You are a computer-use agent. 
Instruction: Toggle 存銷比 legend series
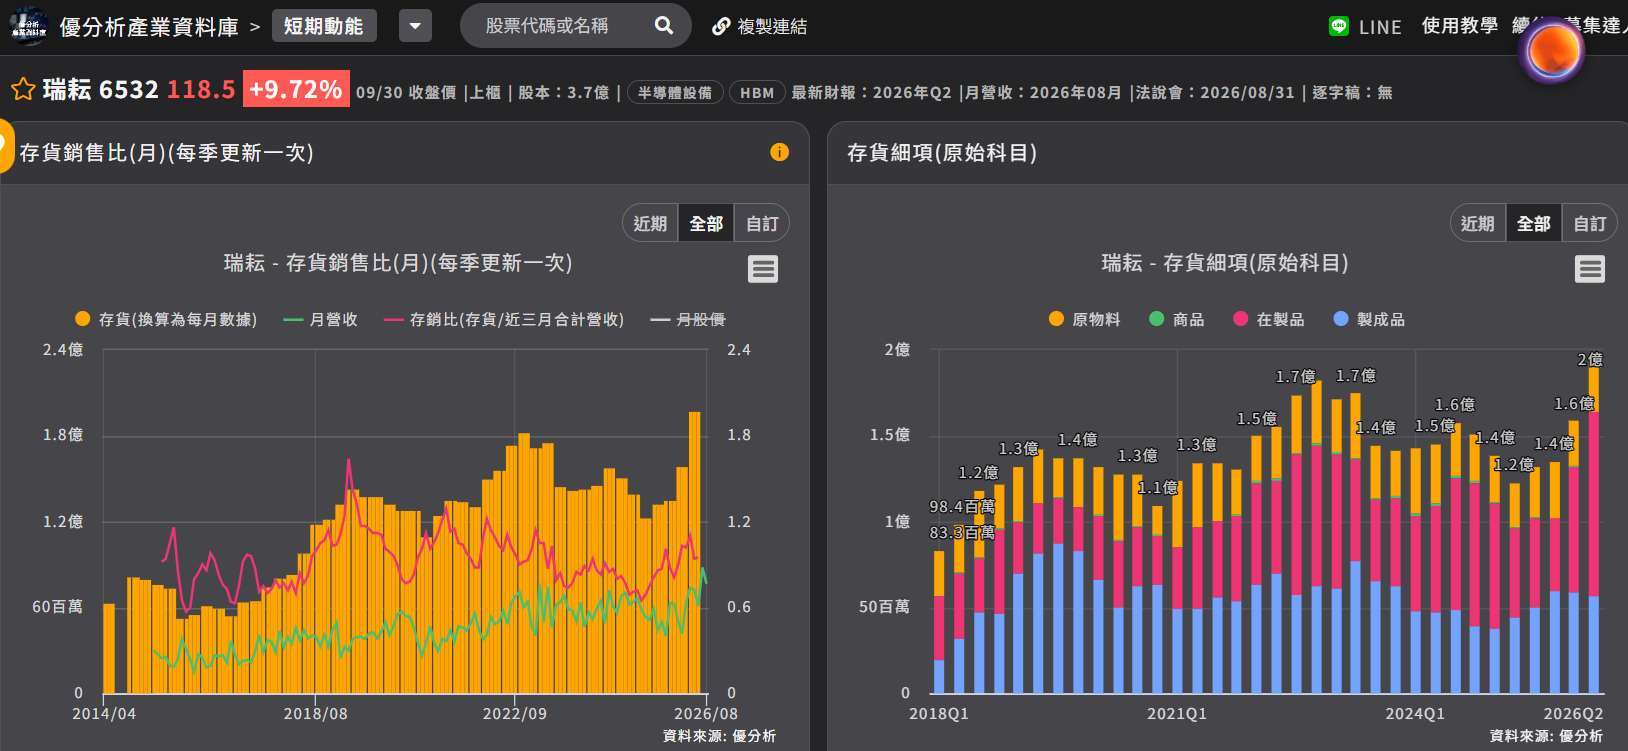[504, 319]
